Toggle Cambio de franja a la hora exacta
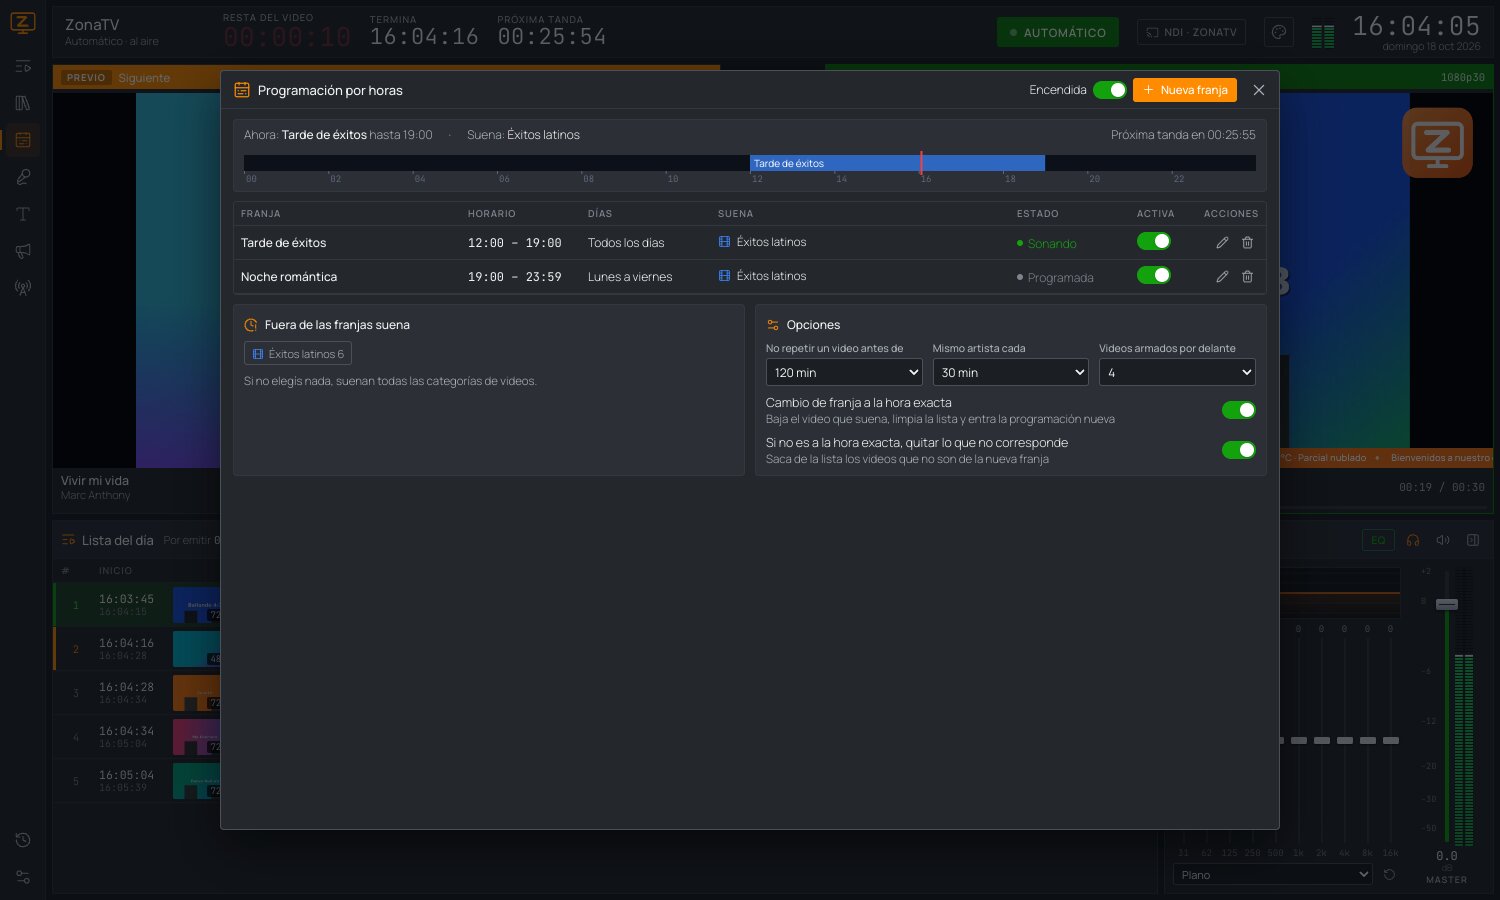The height and width of the screenshot is (900, 1500). point(1239,410)
